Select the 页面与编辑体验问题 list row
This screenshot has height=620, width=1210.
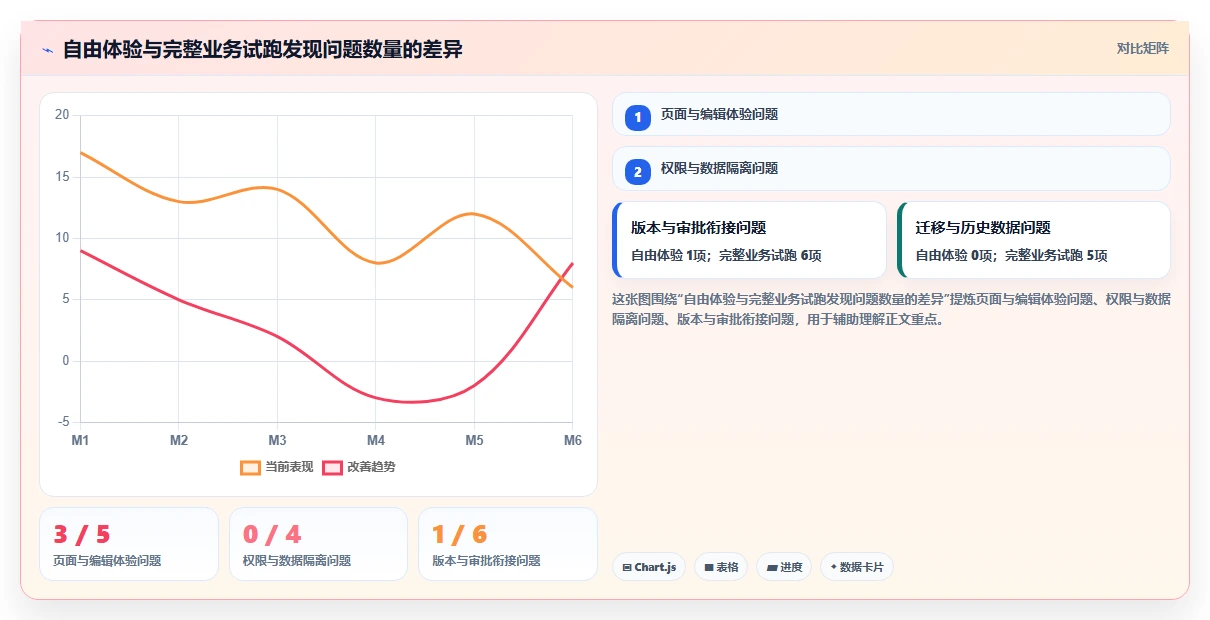click(x=891, y=114)
